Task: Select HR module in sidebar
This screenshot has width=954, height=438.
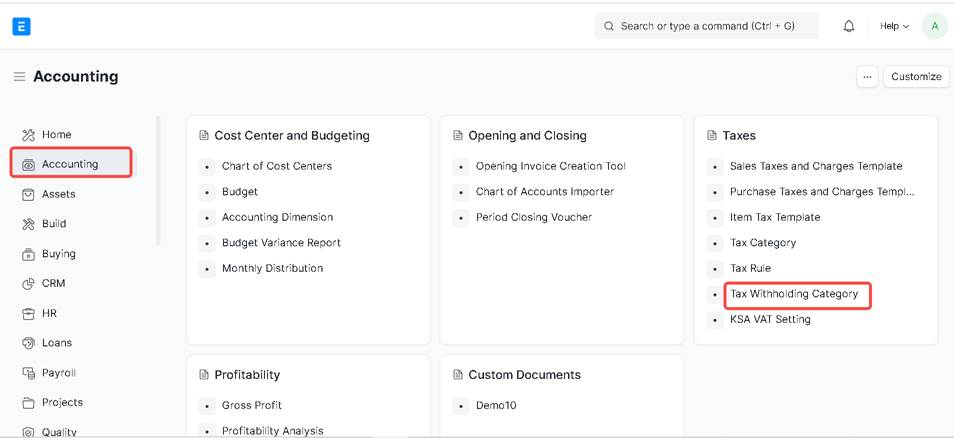Action: pos(49,314)
